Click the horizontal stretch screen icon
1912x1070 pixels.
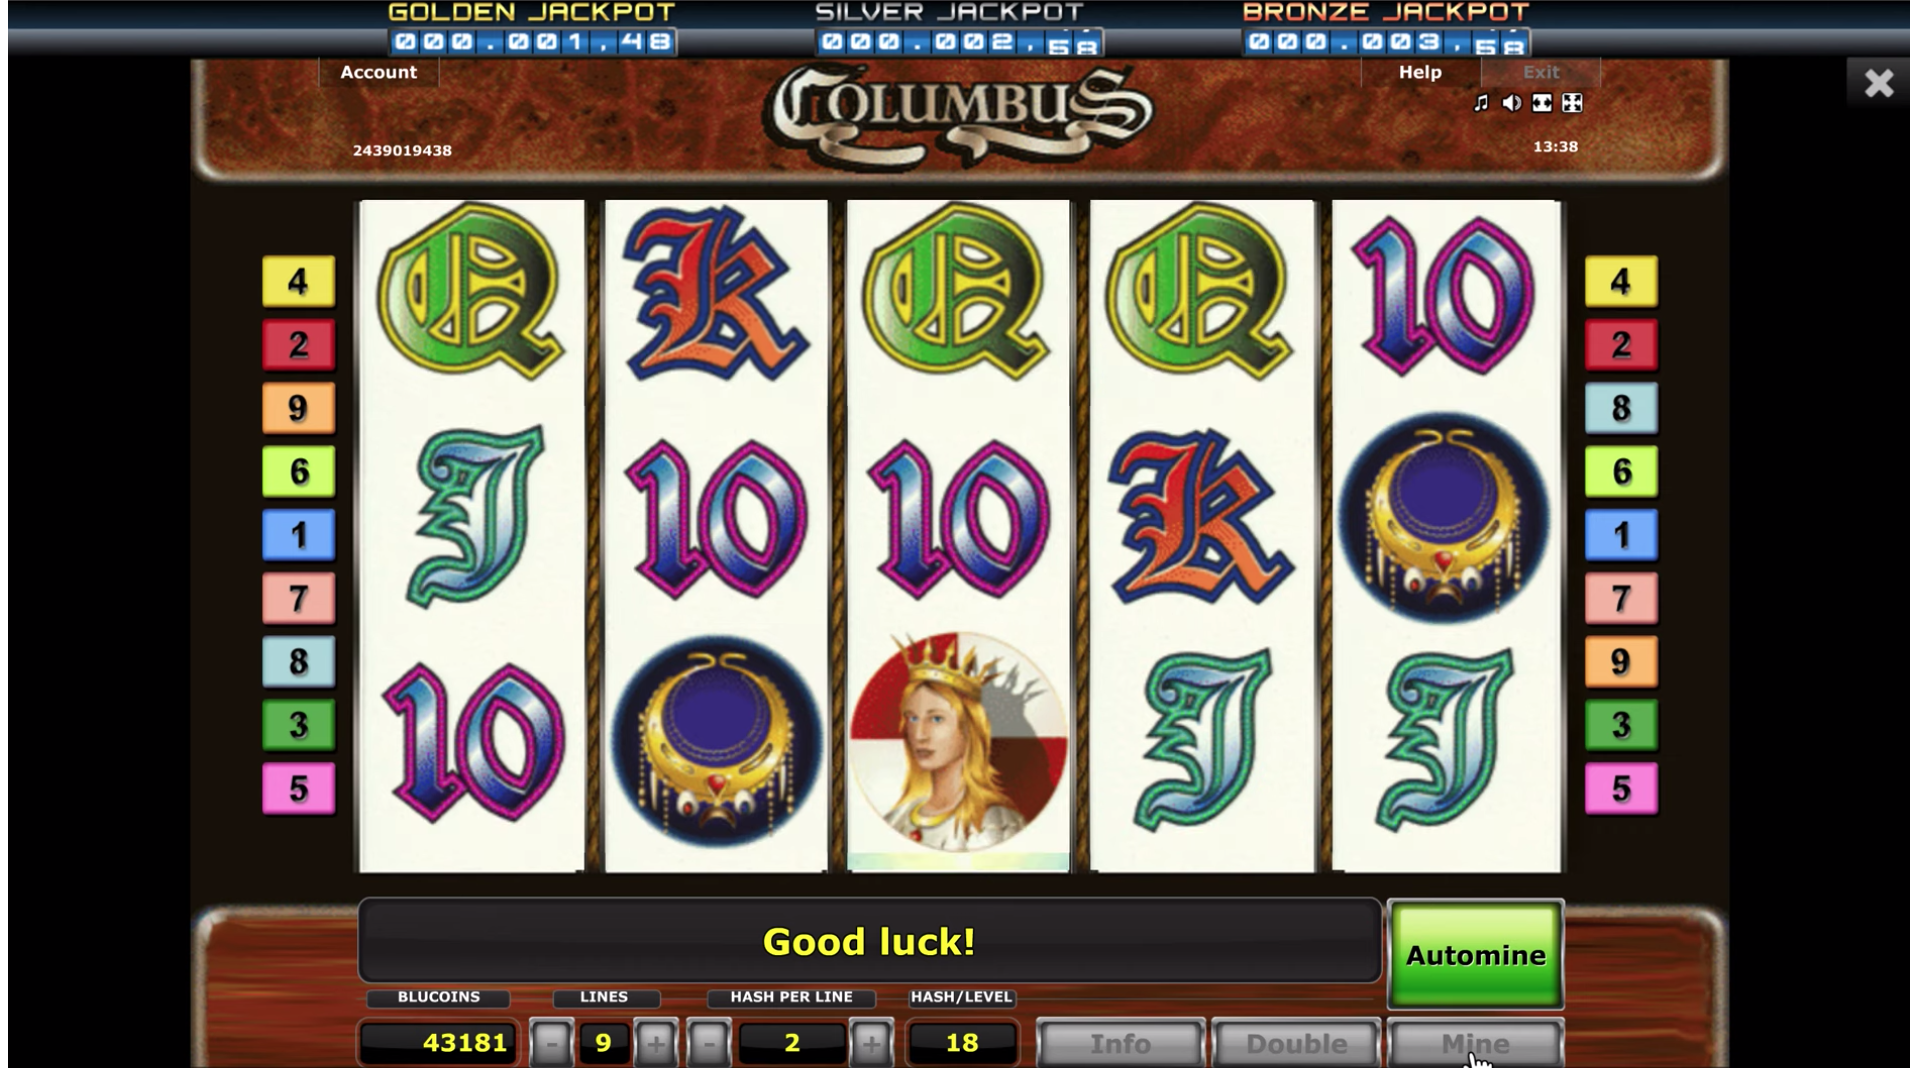(x=1542, y=103)
